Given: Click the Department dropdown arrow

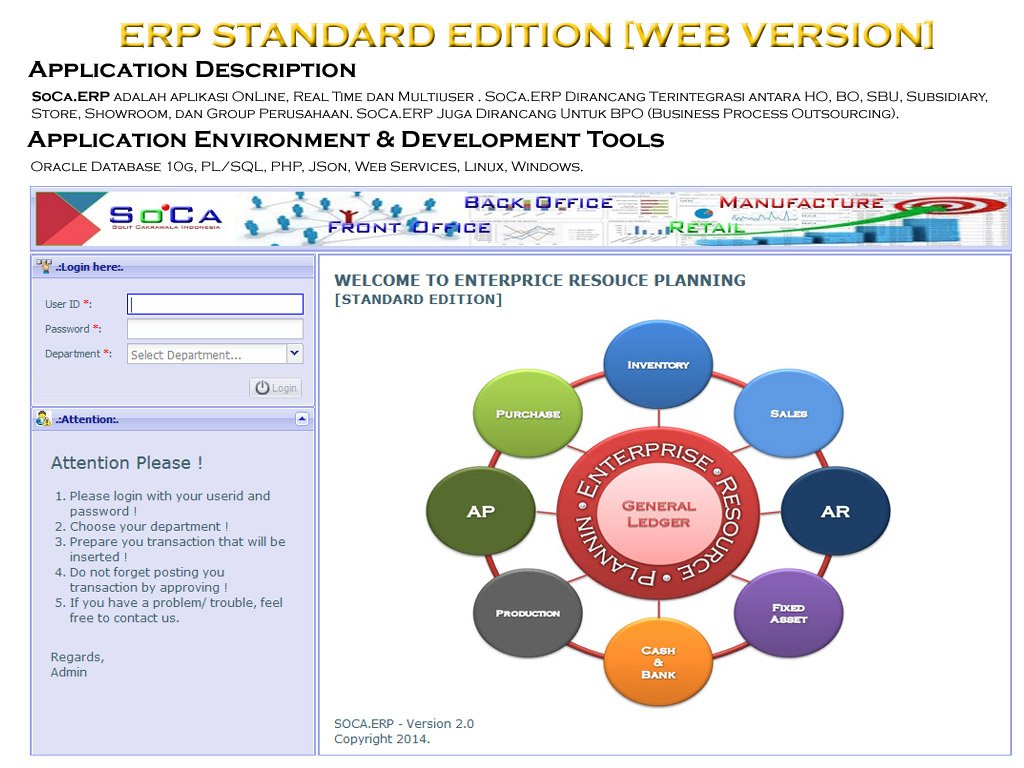Looking at the screenshot, I should click(x=295, y=354).
